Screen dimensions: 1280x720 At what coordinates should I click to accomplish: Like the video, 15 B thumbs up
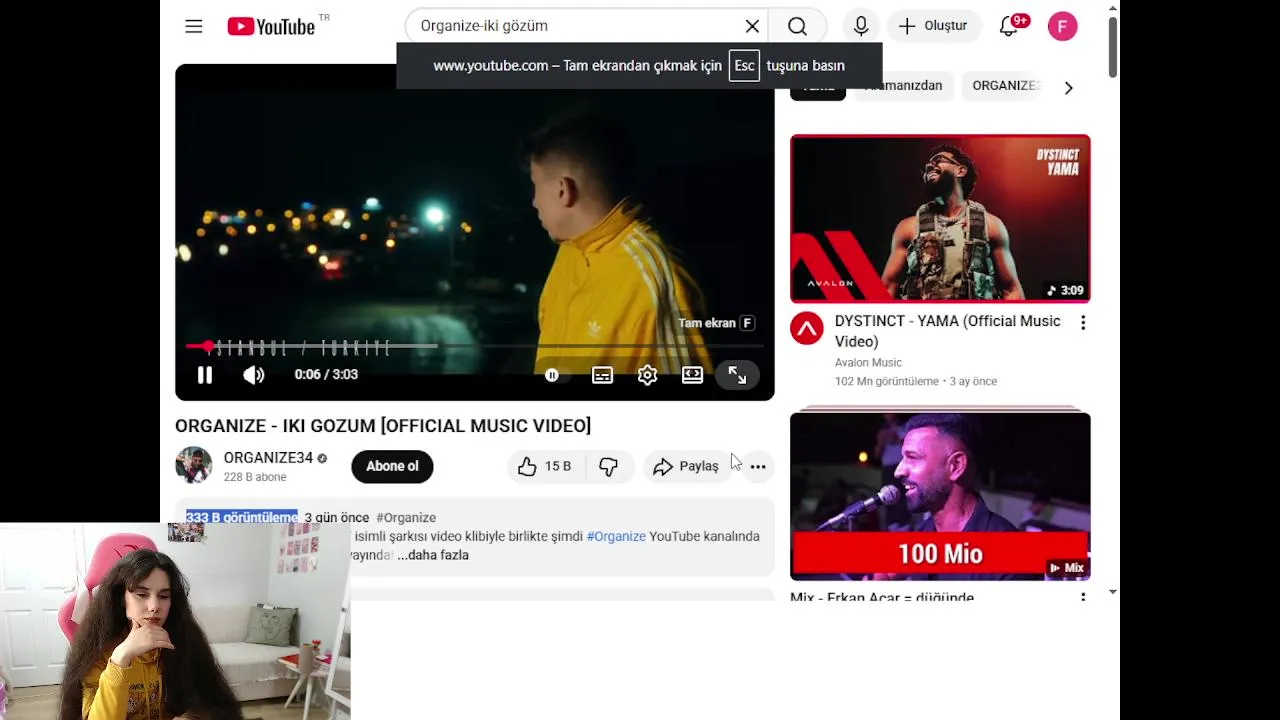click(545, 466)
